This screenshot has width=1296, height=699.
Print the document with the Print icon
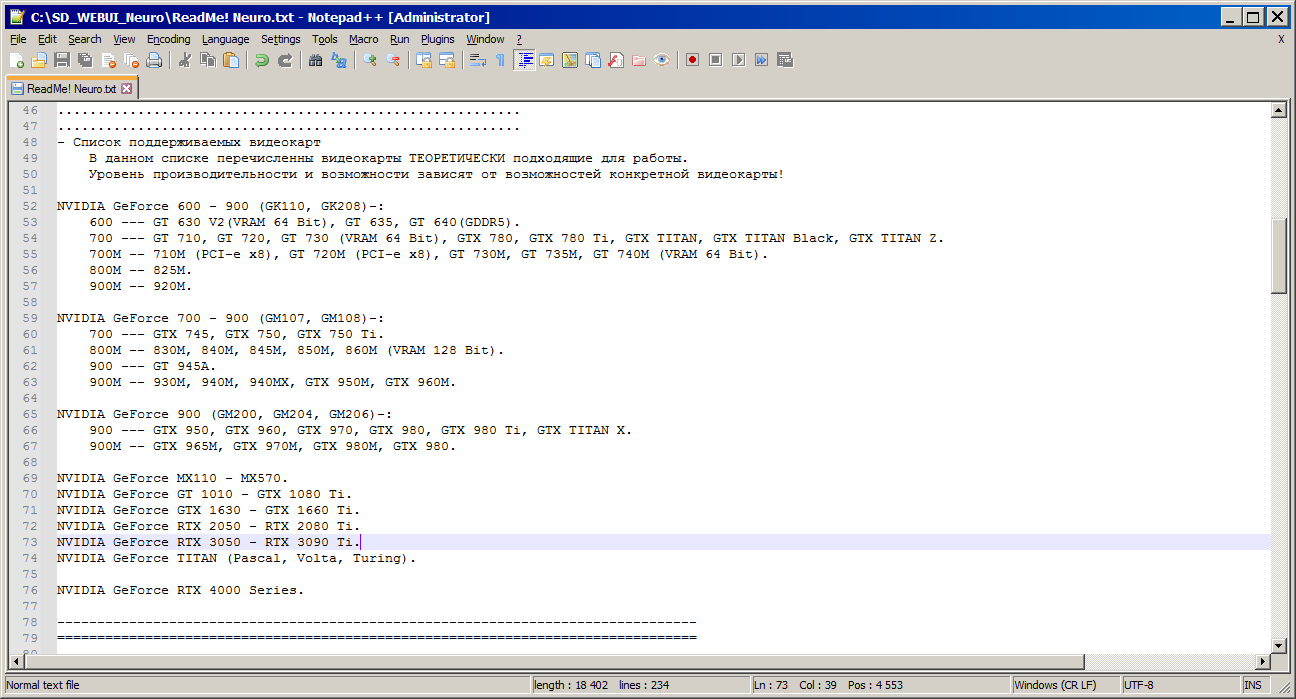[153, 60]
